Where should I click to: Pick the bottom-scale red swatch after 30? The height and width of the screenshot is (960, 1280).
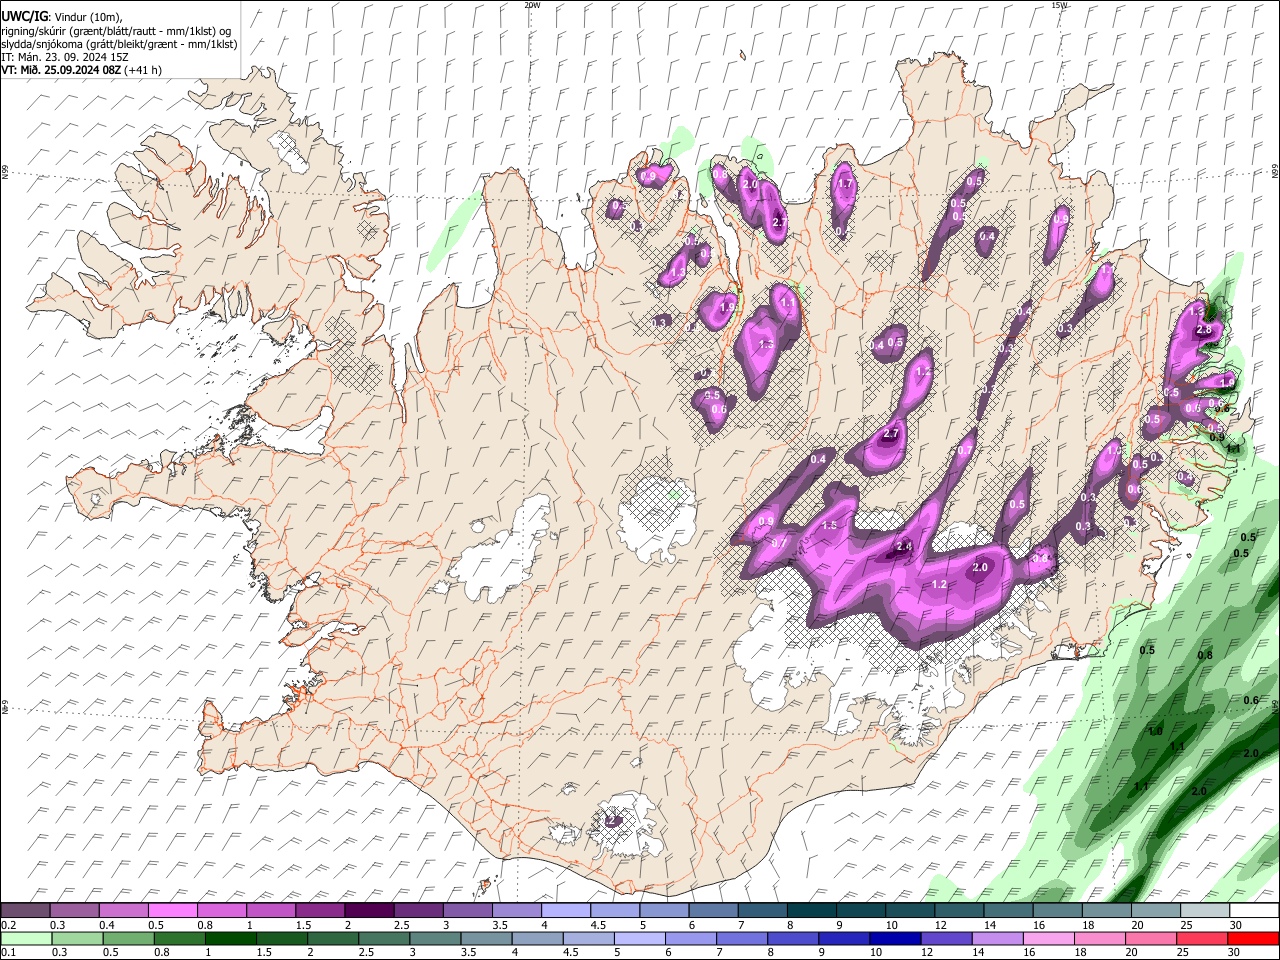(x=1253, y=938)
